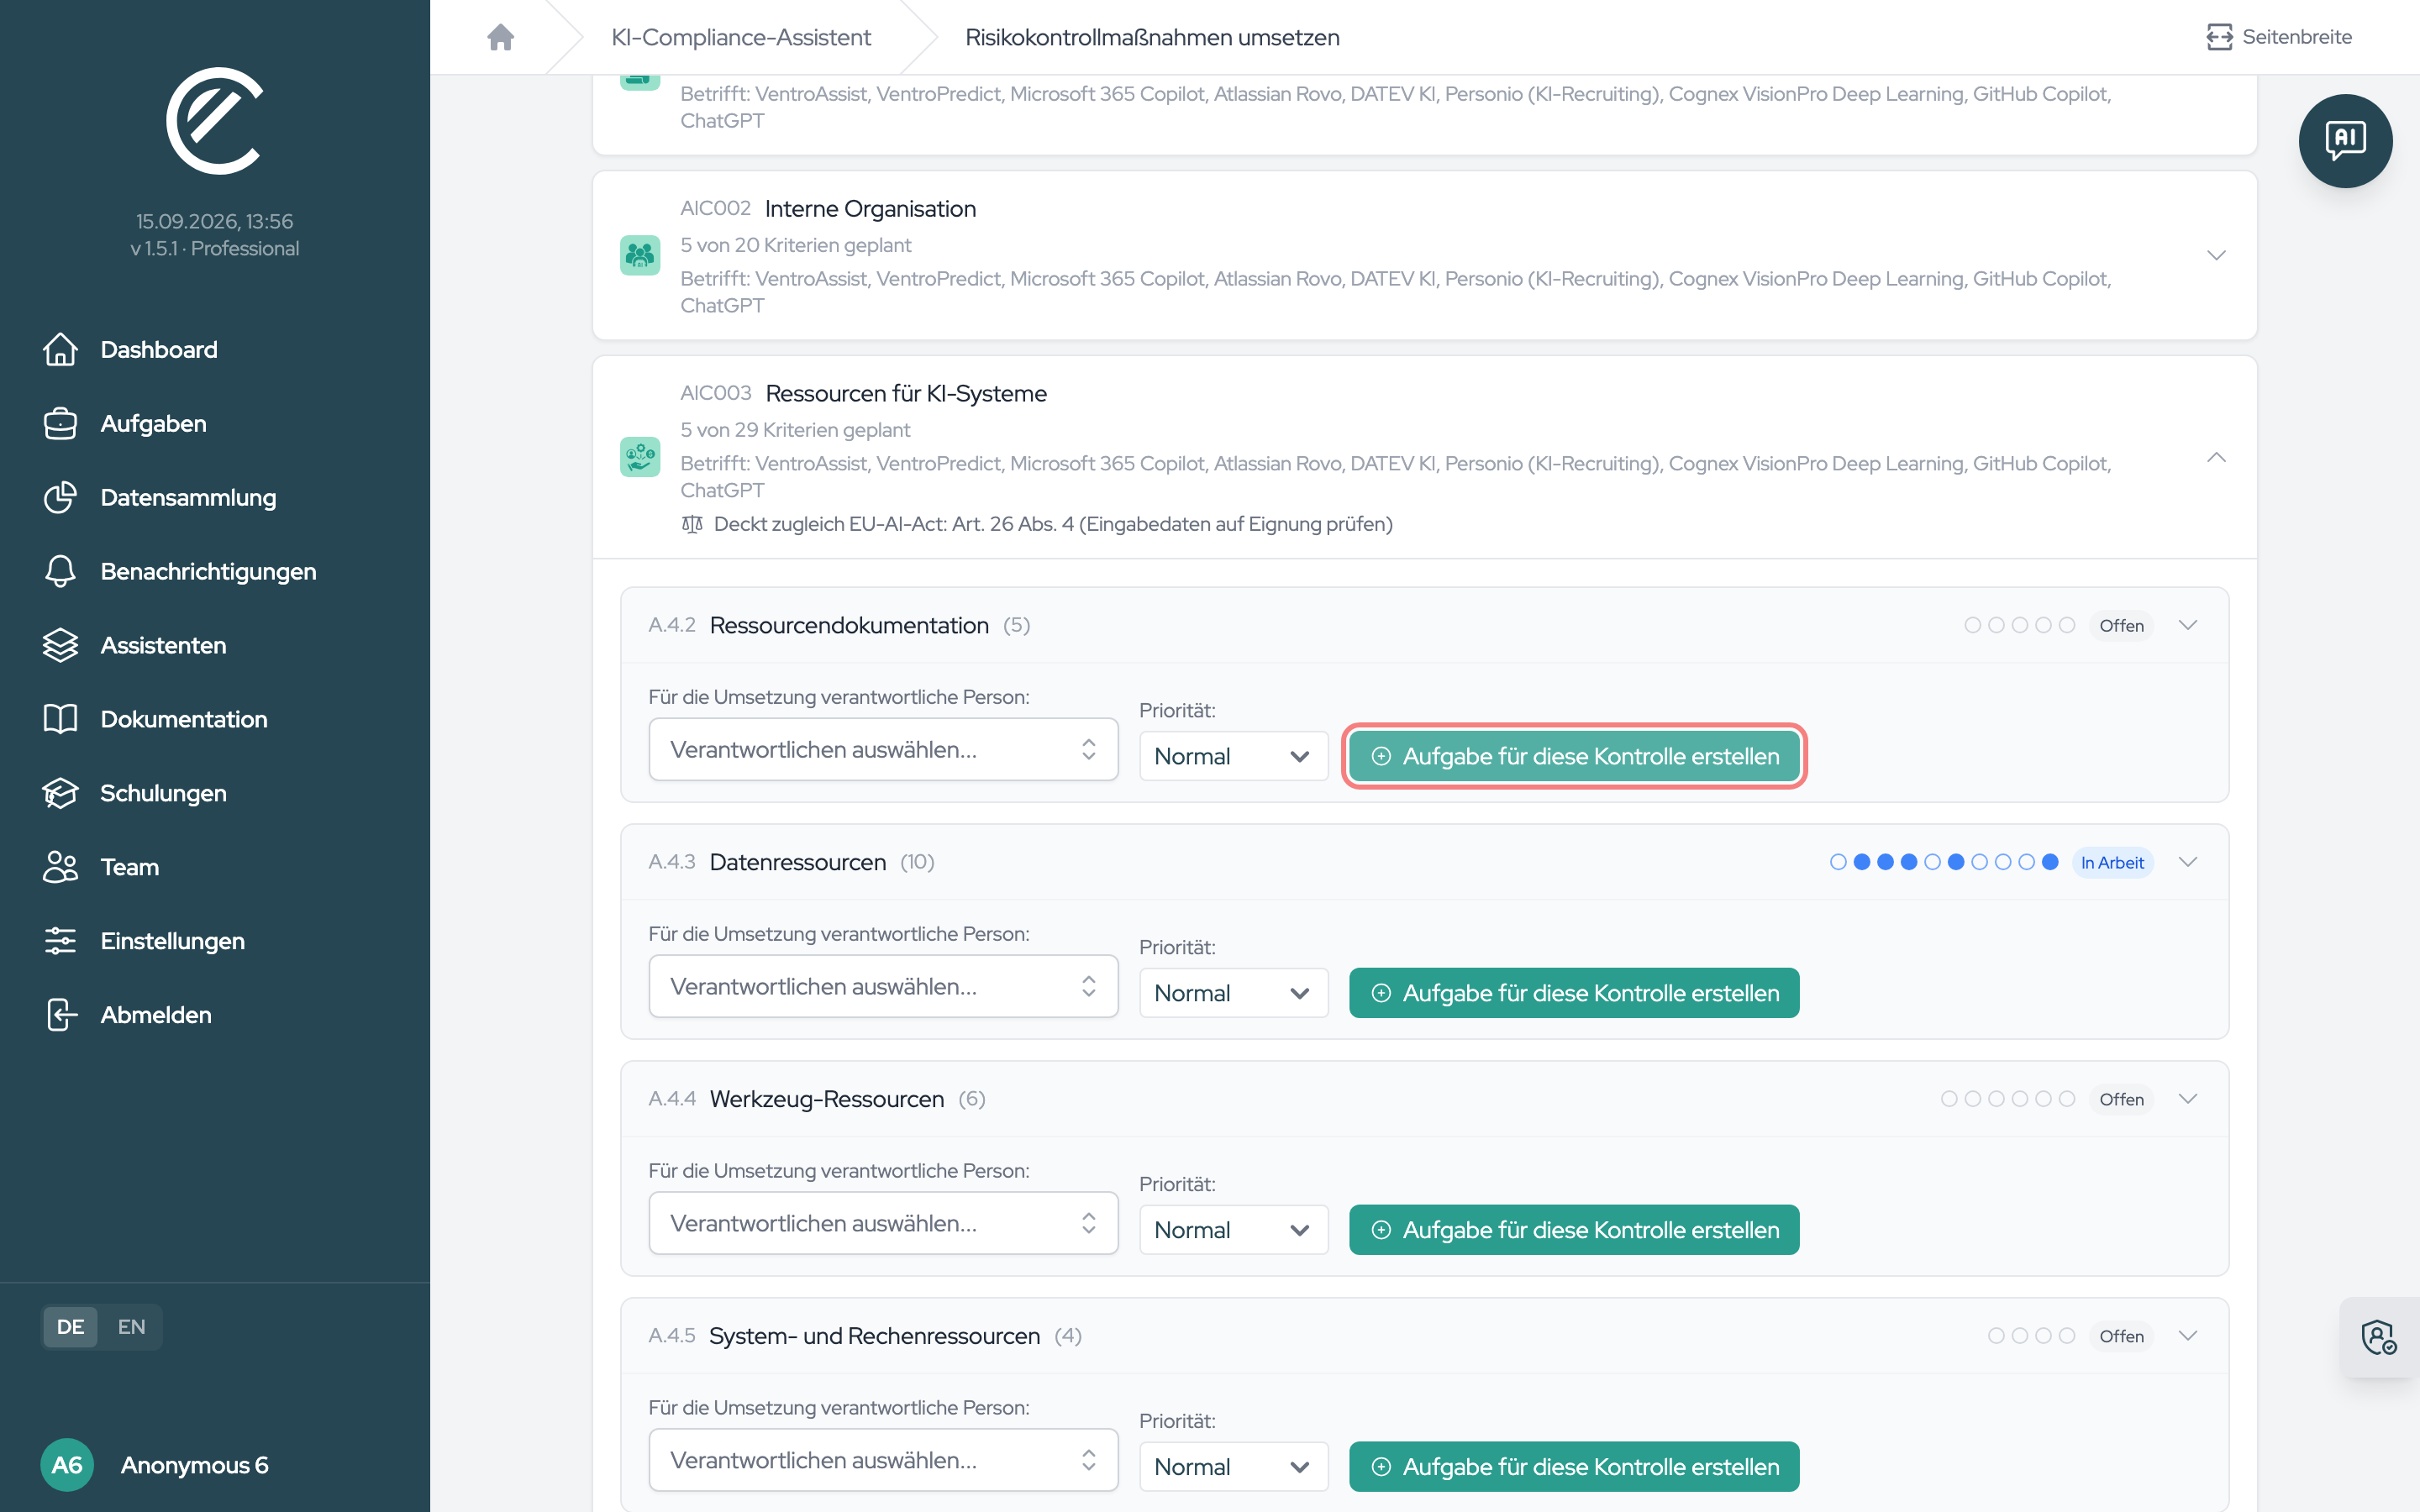The height and width of the screenshot is (1512, 2420).
Task: Switch language to EN
Action: (131, 1327)
